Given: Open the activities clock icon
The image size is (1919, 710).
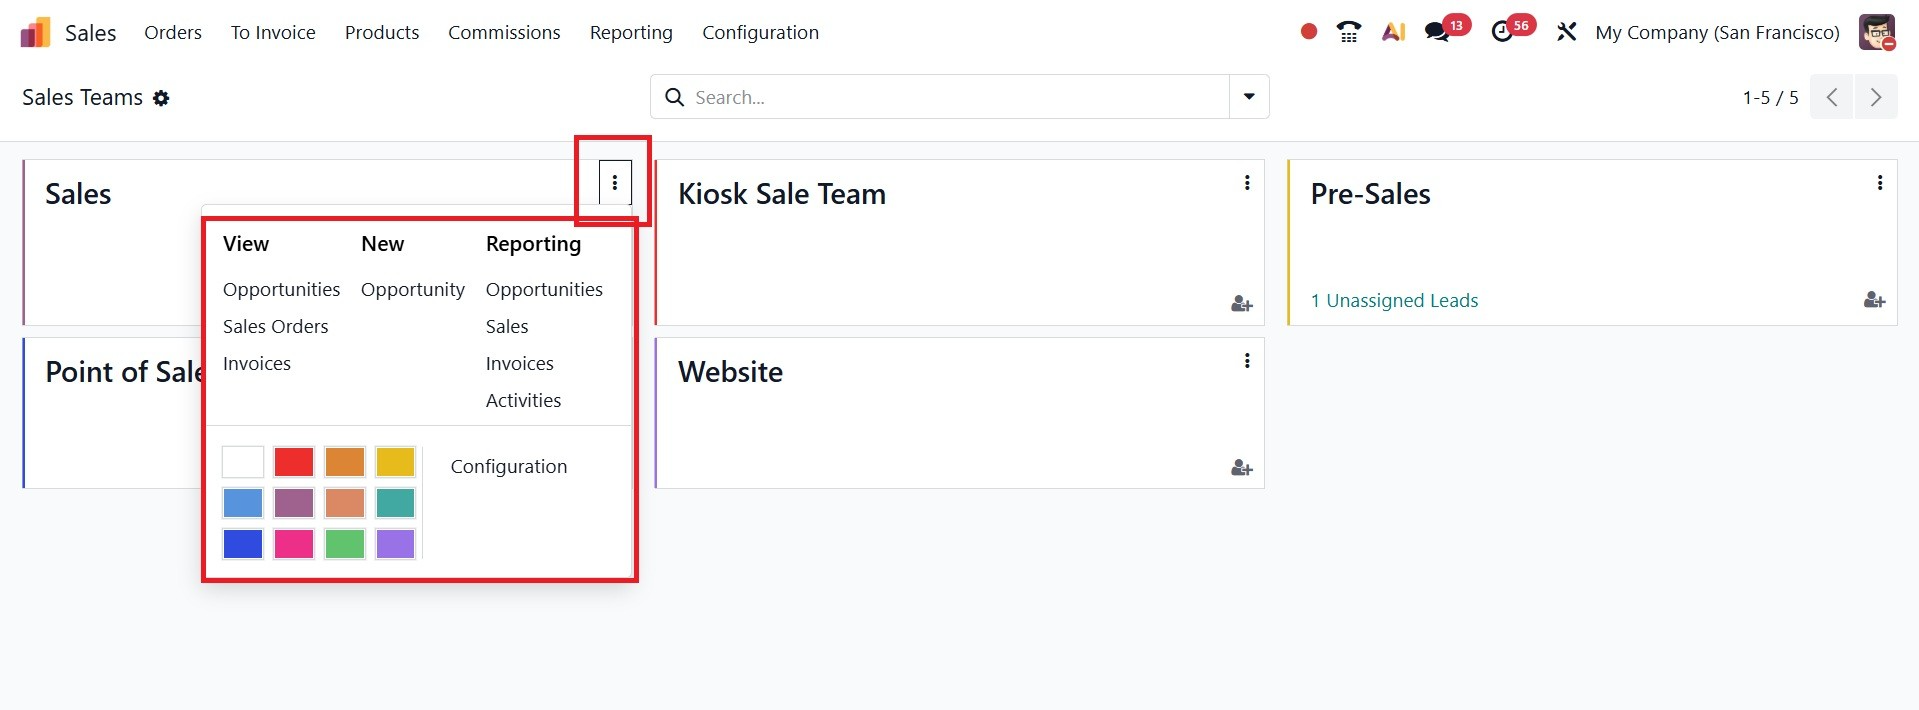Looking at the screenshot, I should pyautogui.click(x=1502, y=32).
